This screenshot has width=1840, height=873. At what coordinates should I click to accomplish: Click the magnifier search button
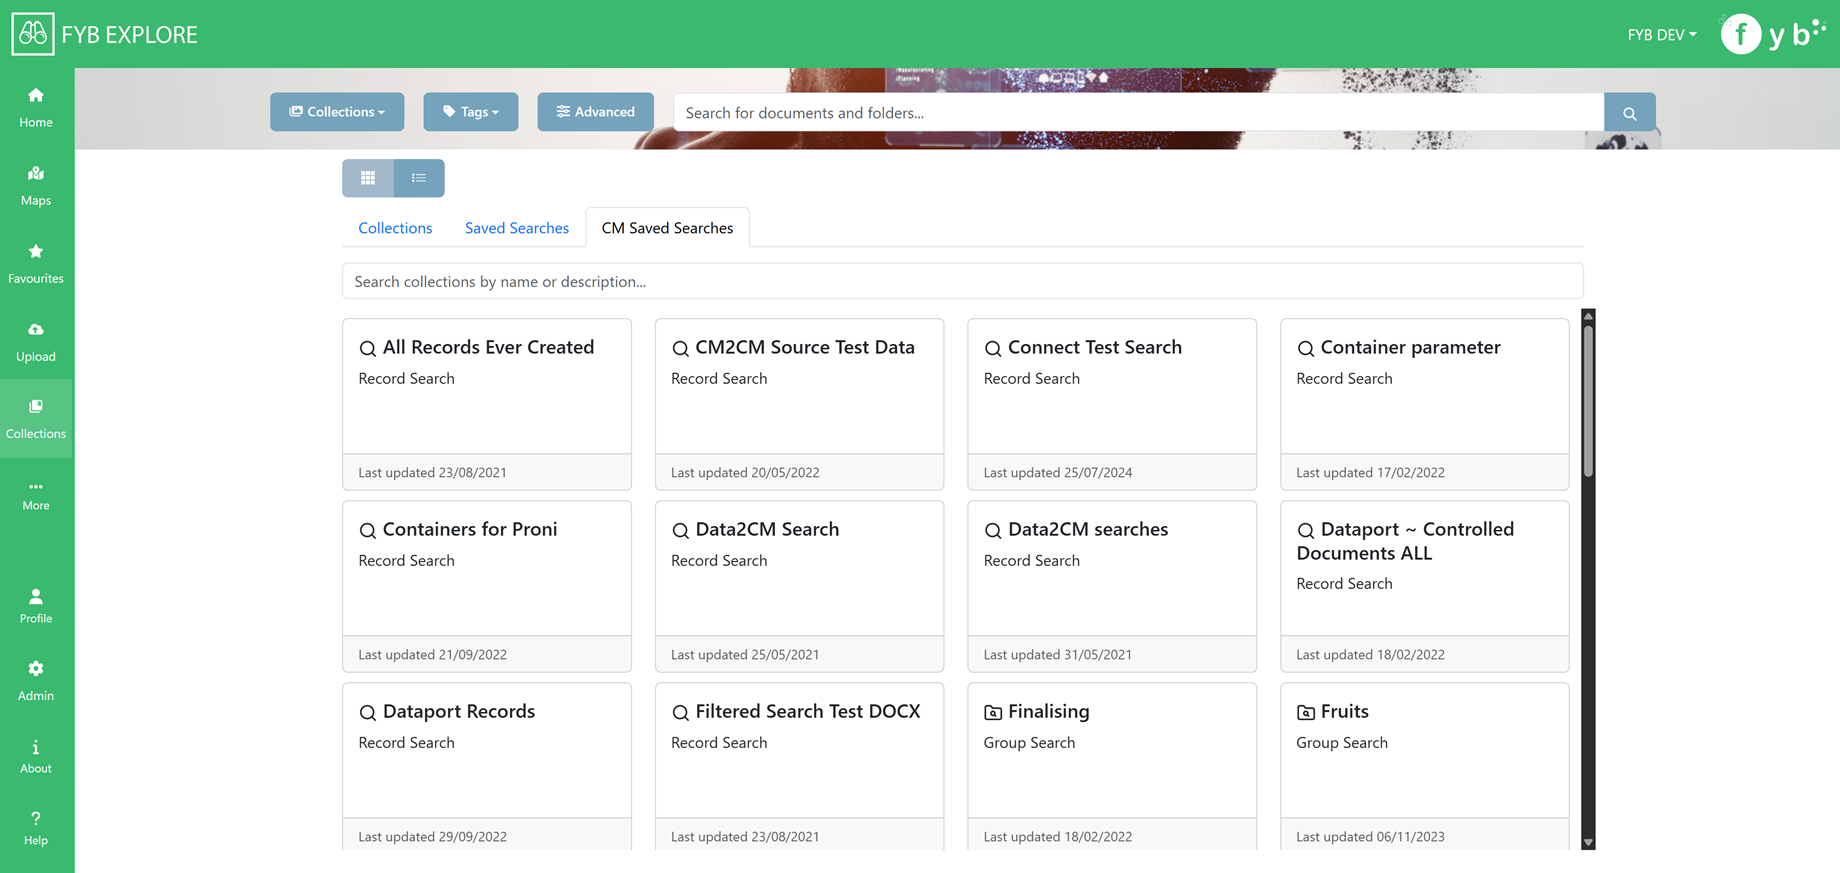coord(1630,112)
